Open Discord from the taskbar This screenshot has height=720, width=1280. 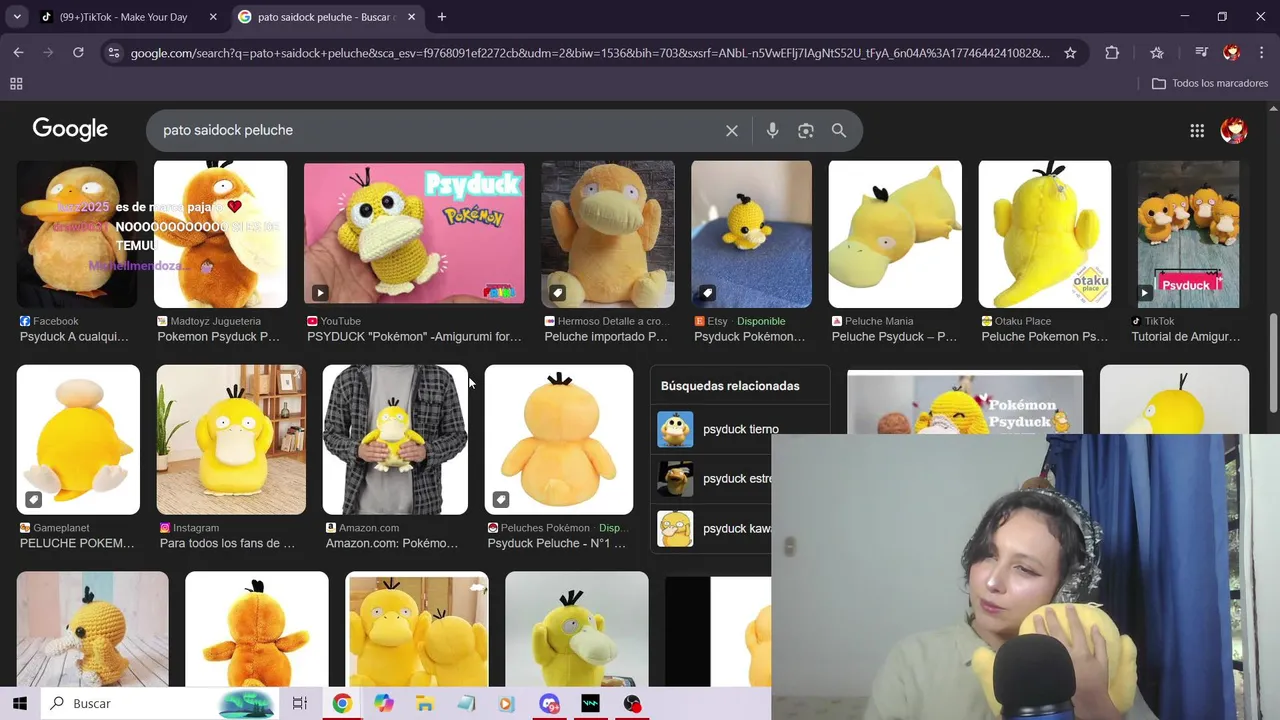(549, 703)
